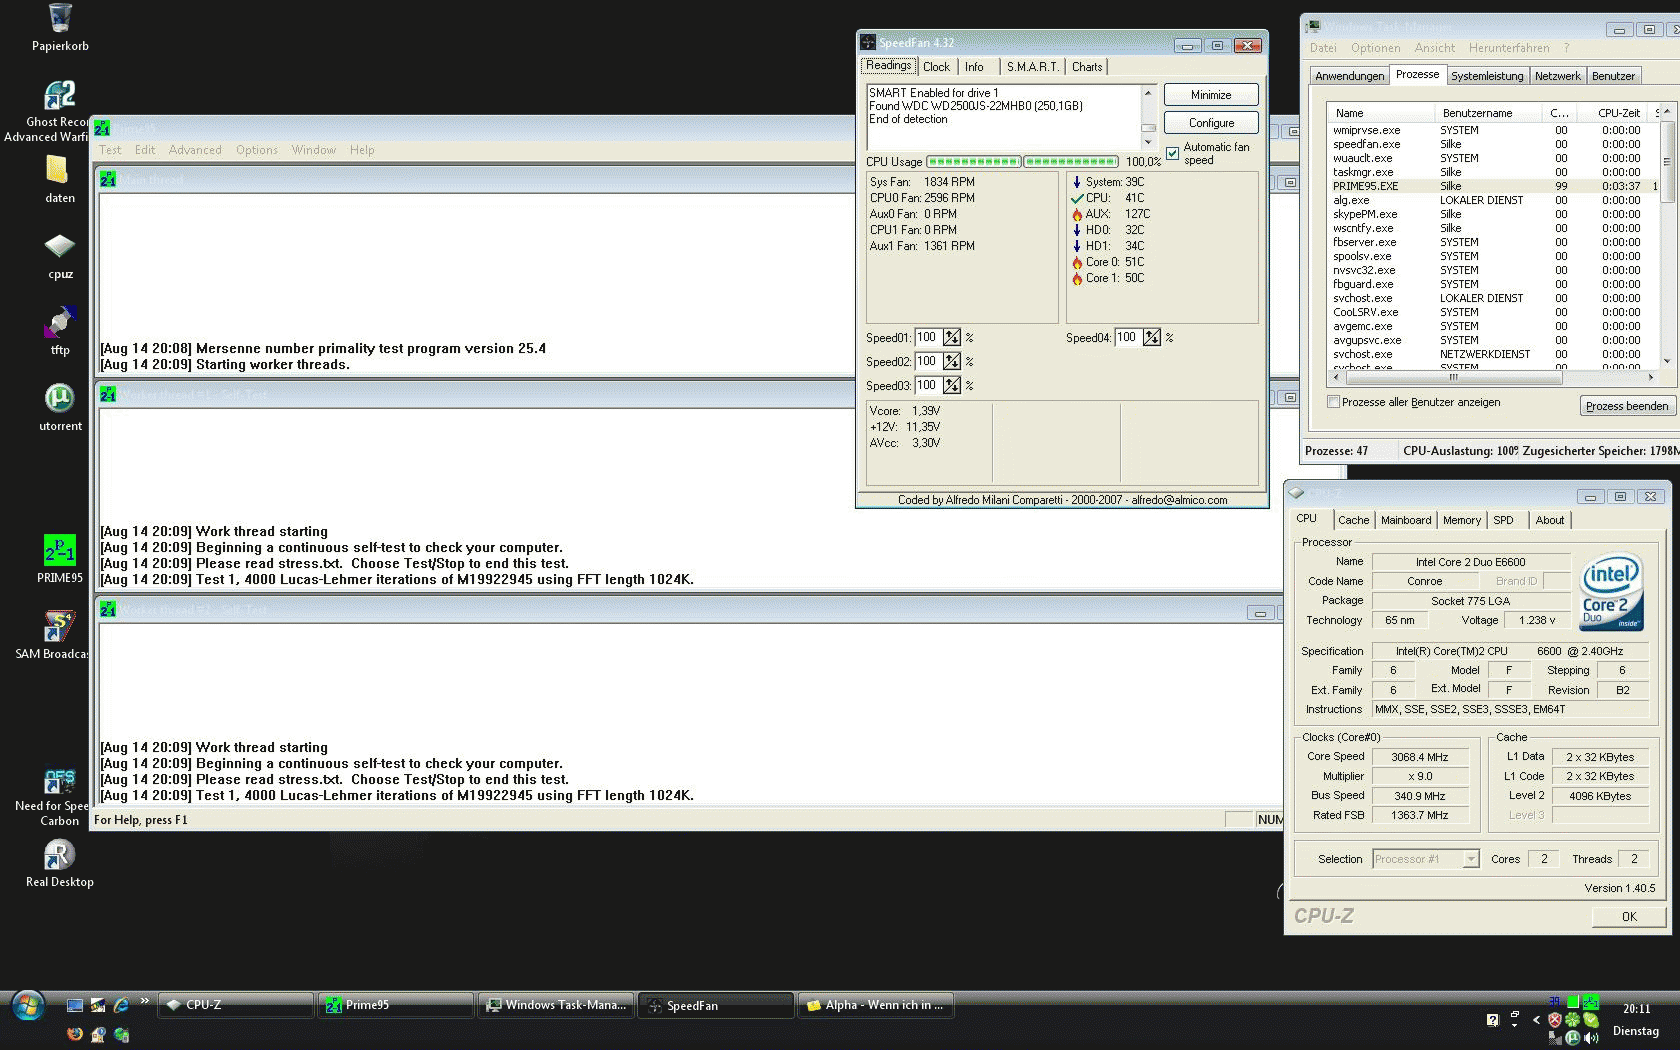Viewport: 1680px width, 1050px height.
Task: Open Firefox quick launch icon
Action: [75, 1034]
